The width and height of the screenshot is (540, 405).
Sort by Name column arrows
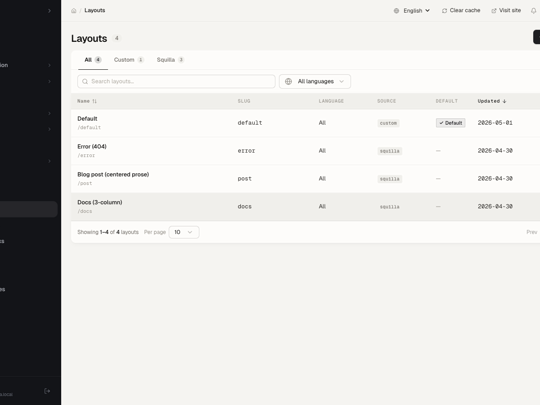click(x=94, y=101)
